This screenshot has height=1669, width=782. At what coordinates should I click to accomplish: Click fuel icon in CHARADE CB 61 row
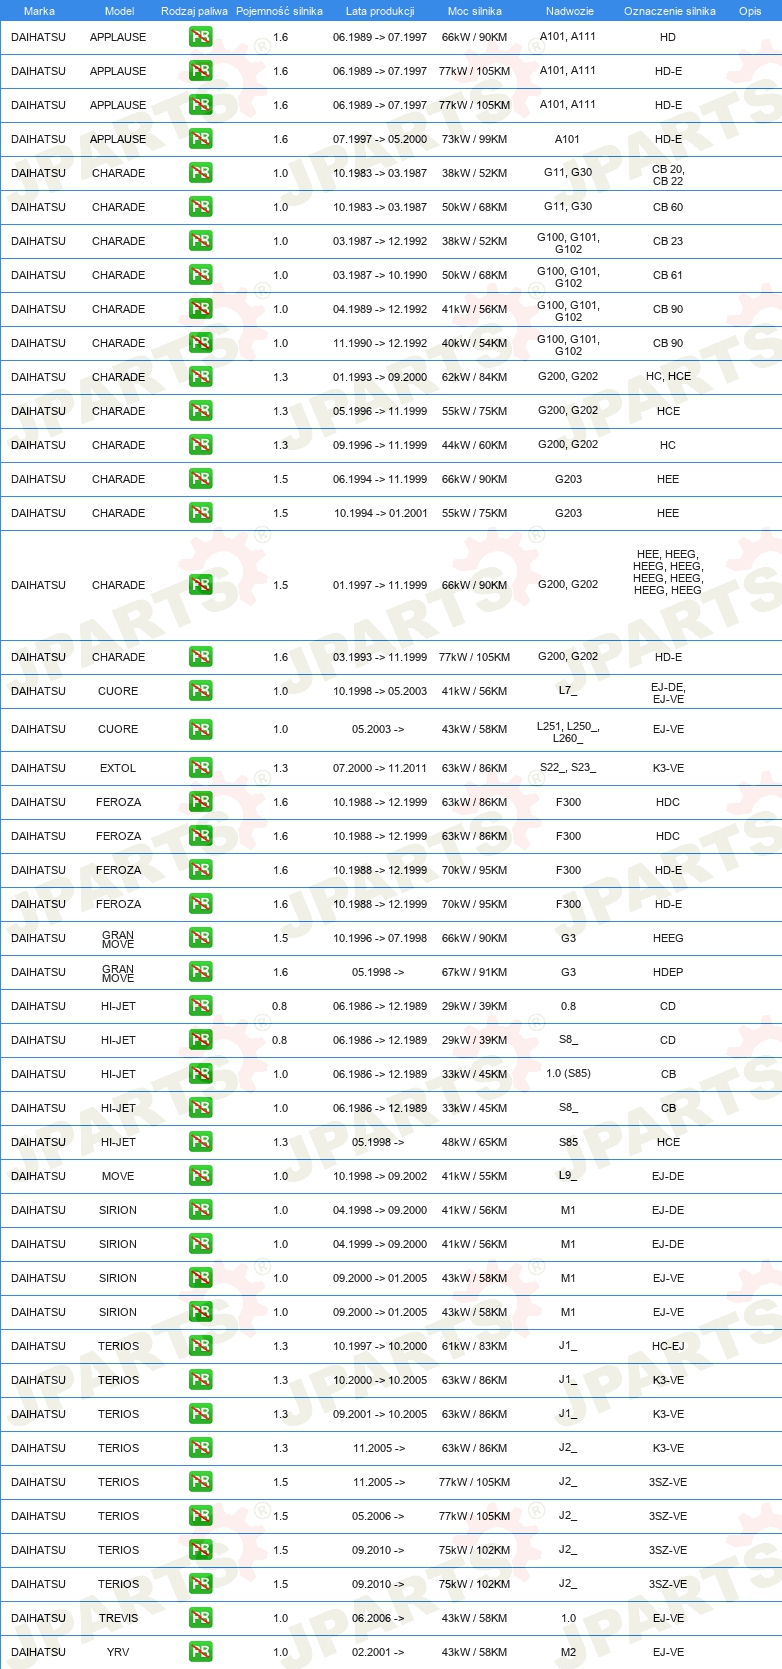(x=200, y=275)
